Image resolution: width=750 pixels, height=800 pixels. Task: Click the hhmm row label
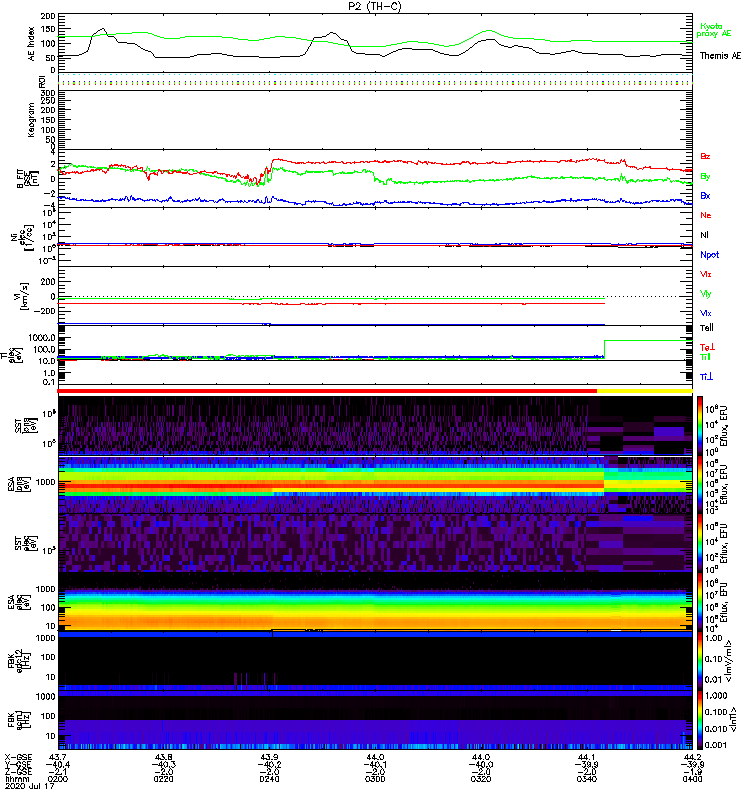tap(16, 779)
